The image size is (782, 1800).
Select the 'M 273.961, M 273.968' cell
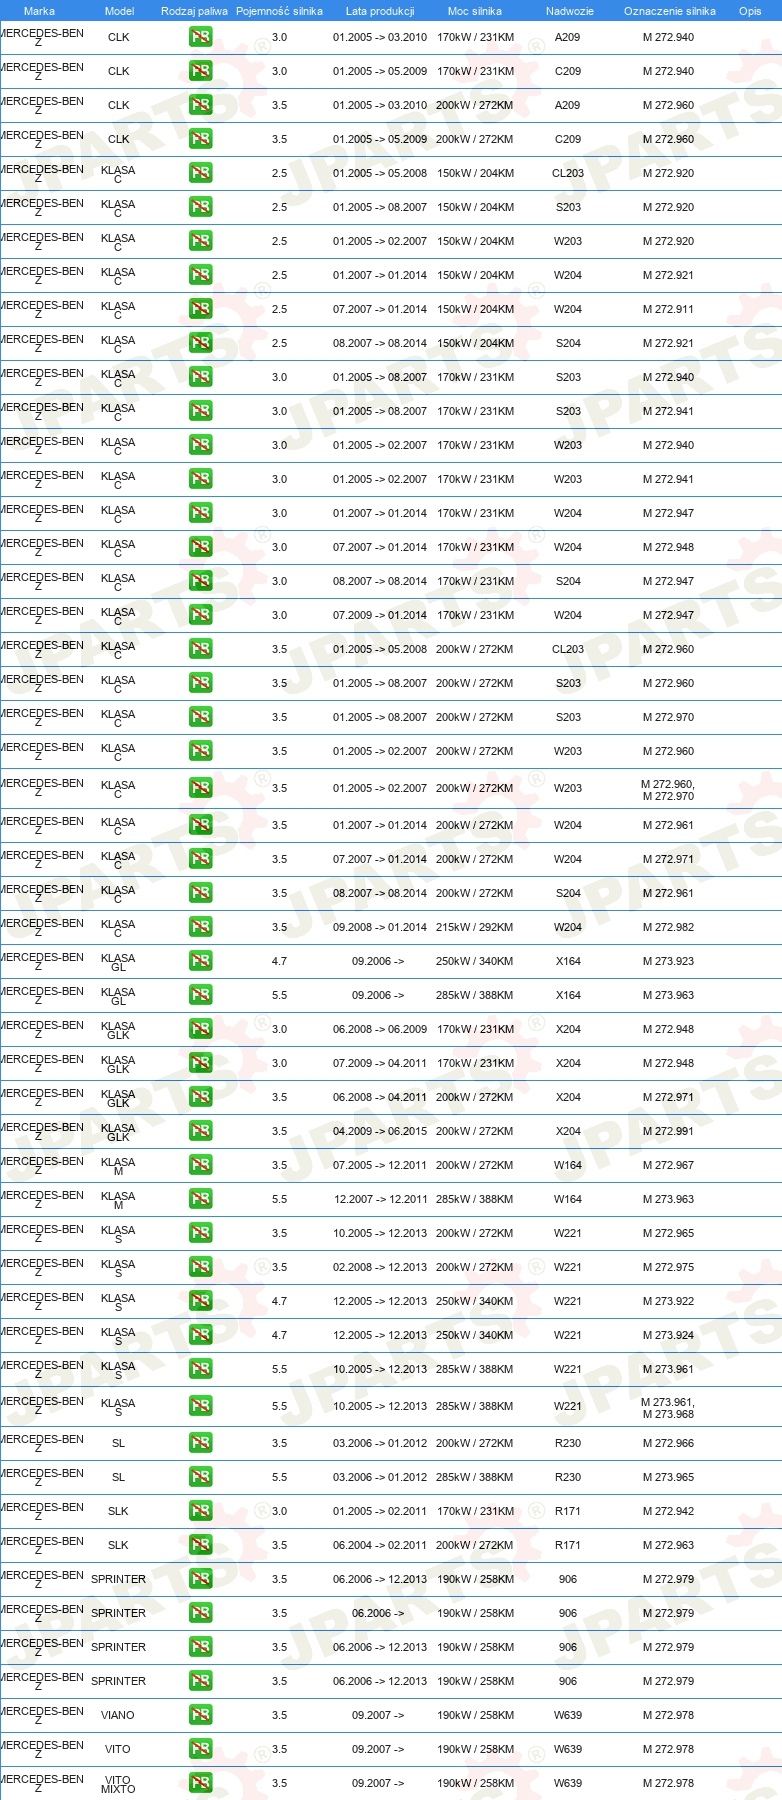[668, 1408]
